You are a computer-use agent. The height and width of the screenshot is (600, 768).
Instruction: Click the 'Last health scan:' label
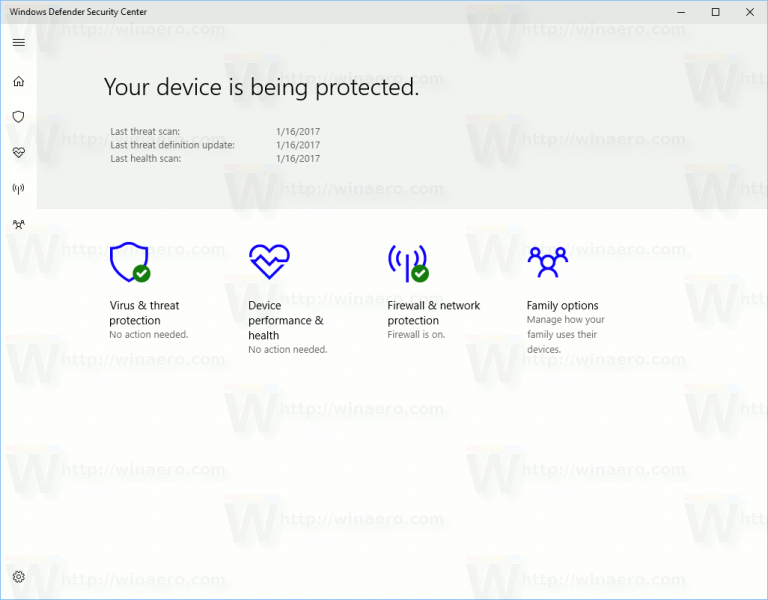click(x=145, y=158)
